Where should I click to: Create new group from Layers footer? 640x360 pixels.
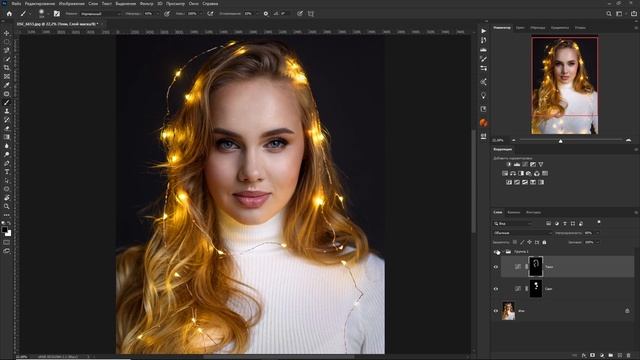tap(611, 356)
